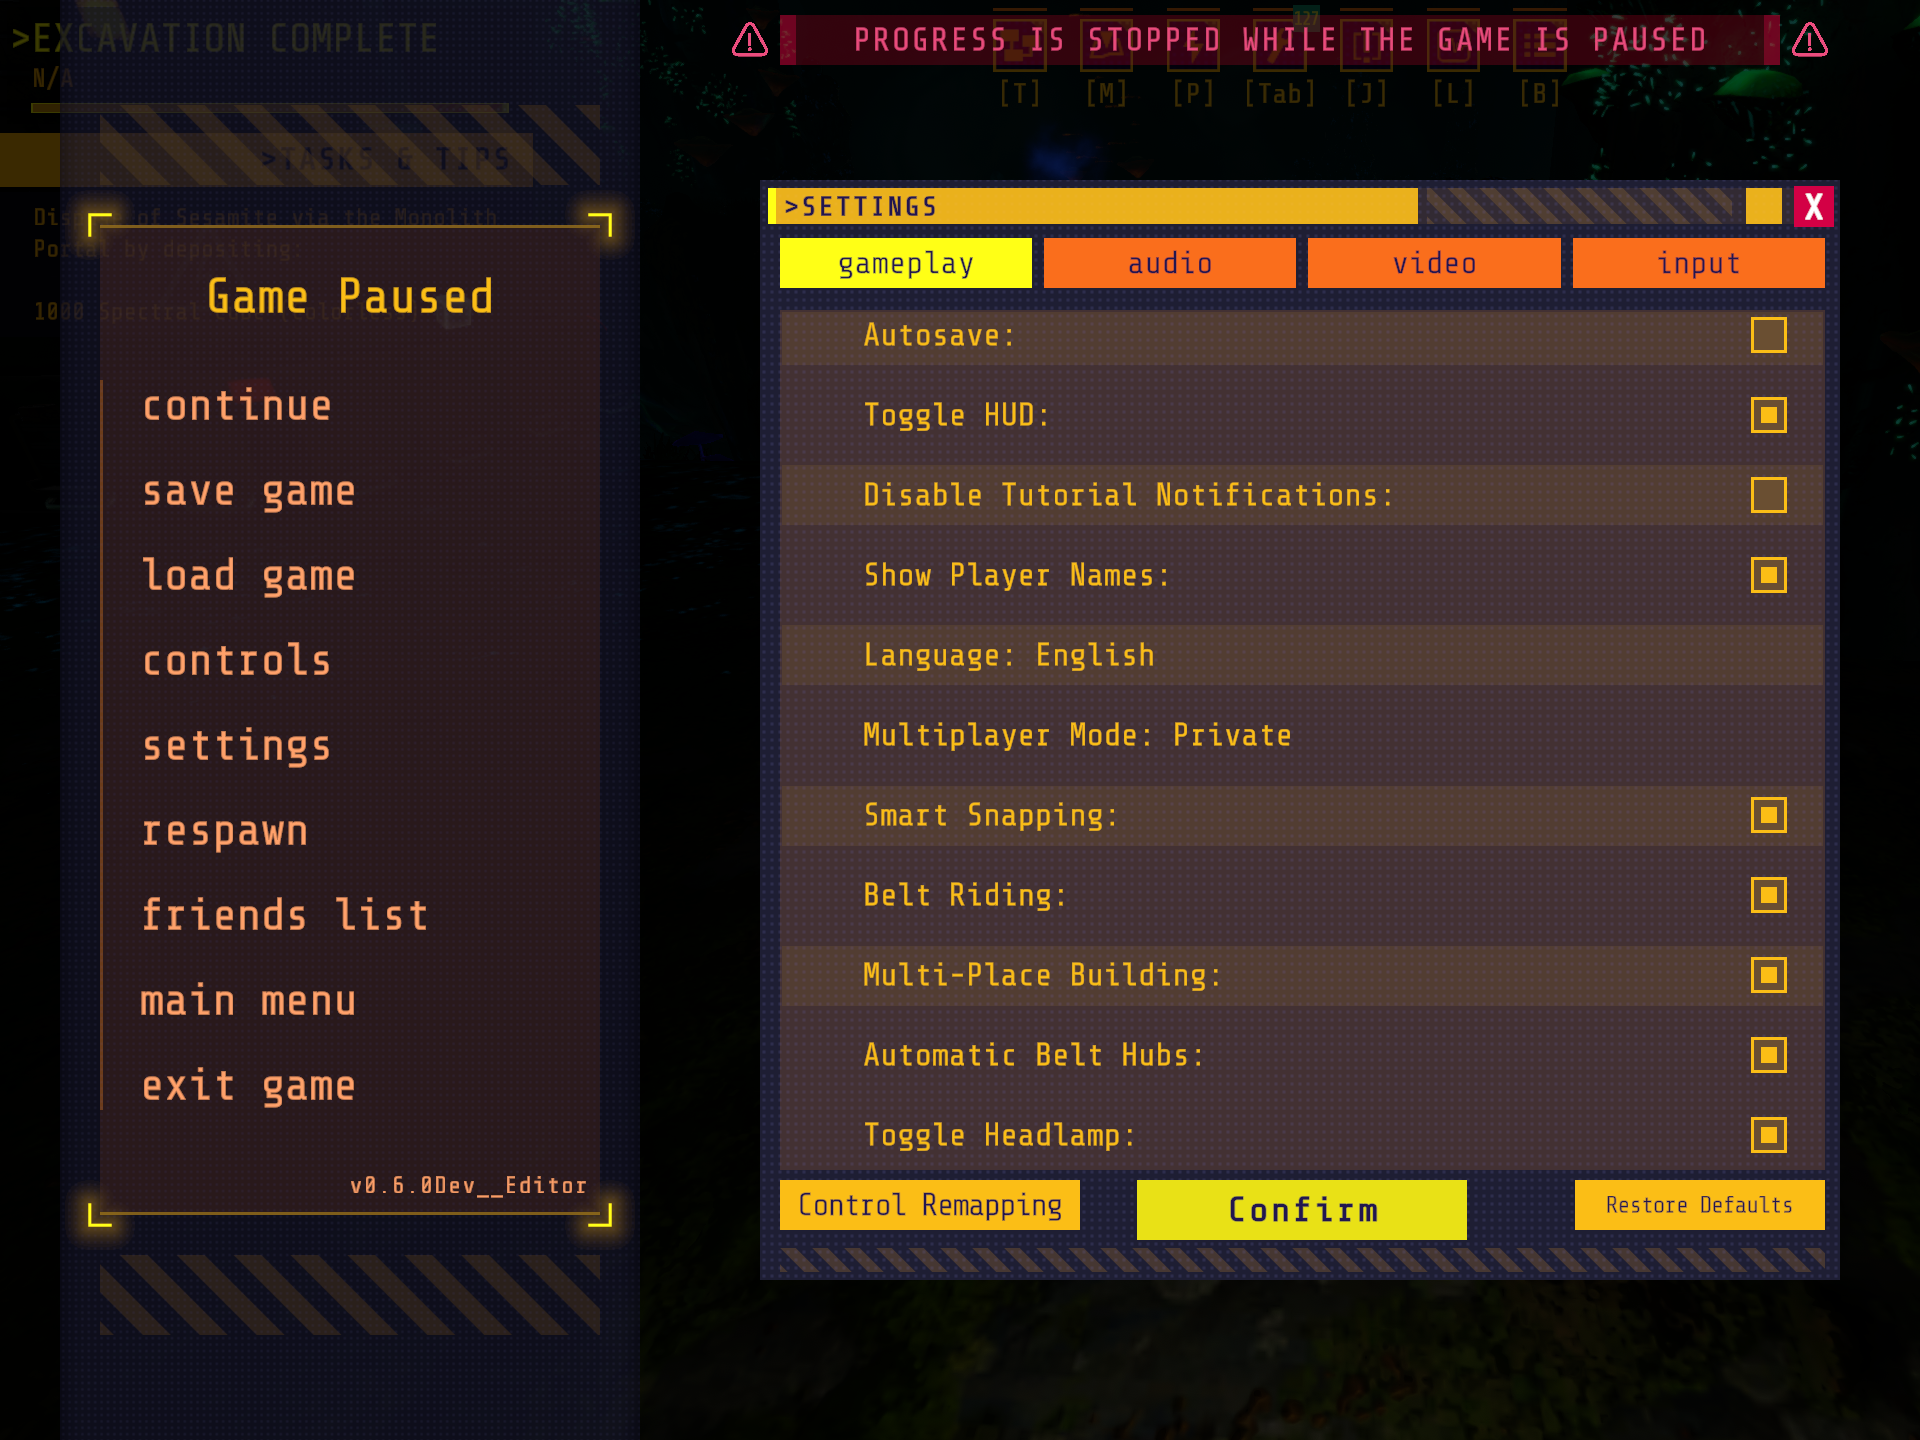Viewport: 1920px width, 1440px height.
Task: Open the tech tree via the [T] icon
Action: 1021,44
